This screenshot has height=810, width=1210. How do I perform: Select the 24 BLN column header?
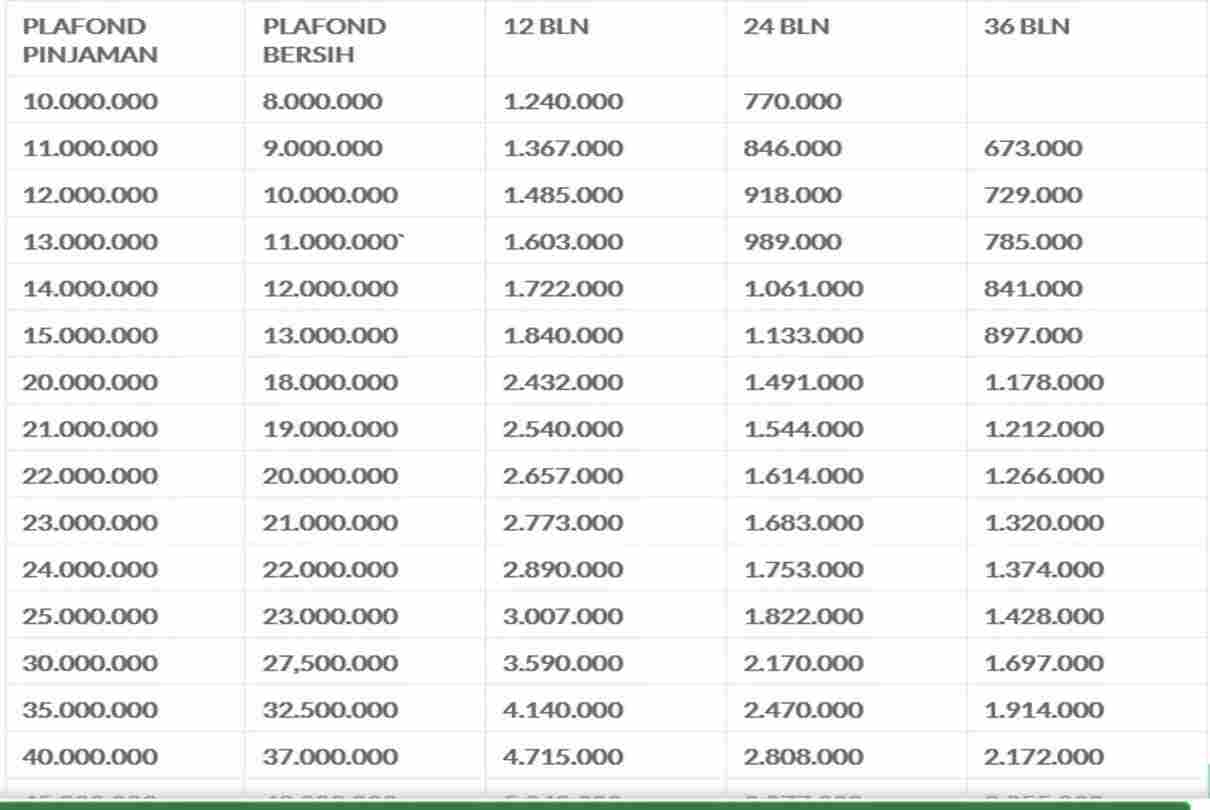tap(786, 27)
